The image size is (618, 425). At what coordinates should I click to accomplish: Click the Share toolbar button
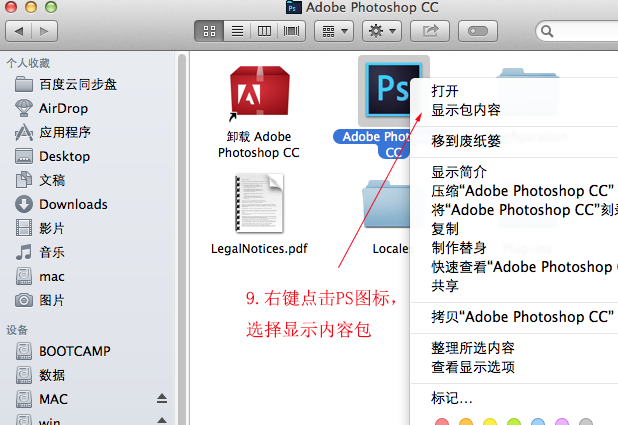click(x=430, y=31)
